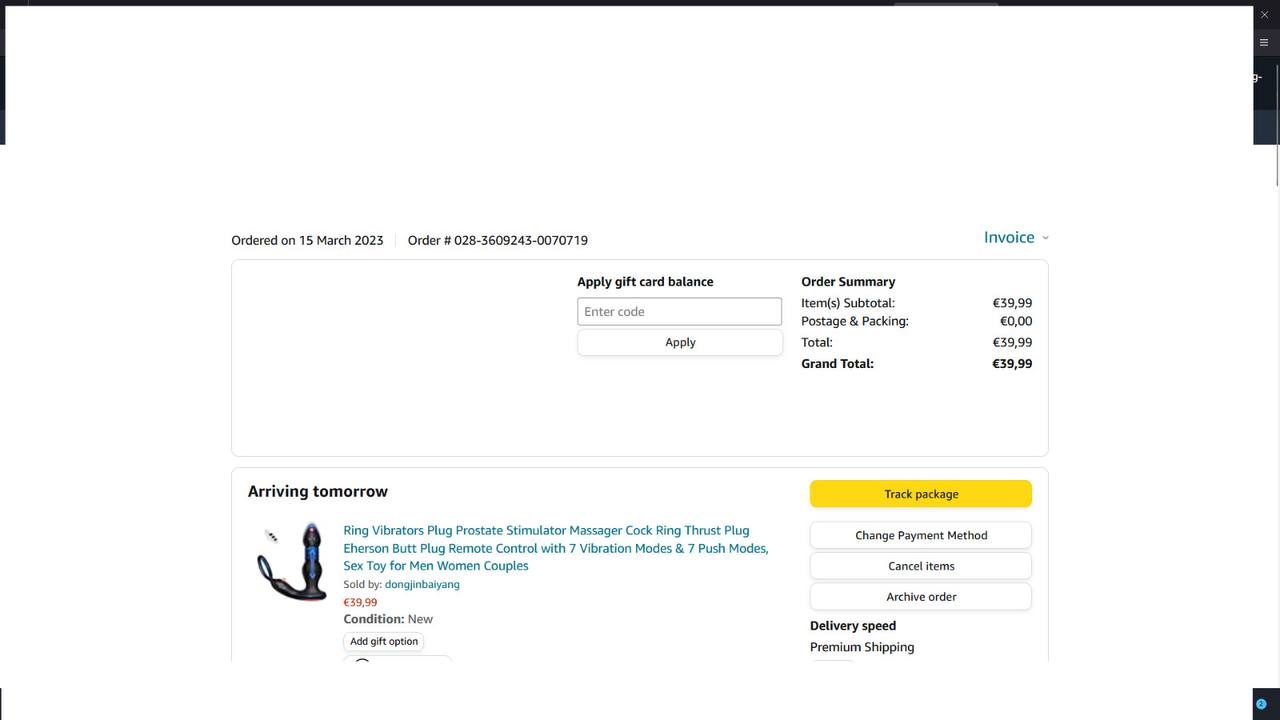Click the circular icon below Add gift option
The image size is (1280, 720).
(363, 660)
